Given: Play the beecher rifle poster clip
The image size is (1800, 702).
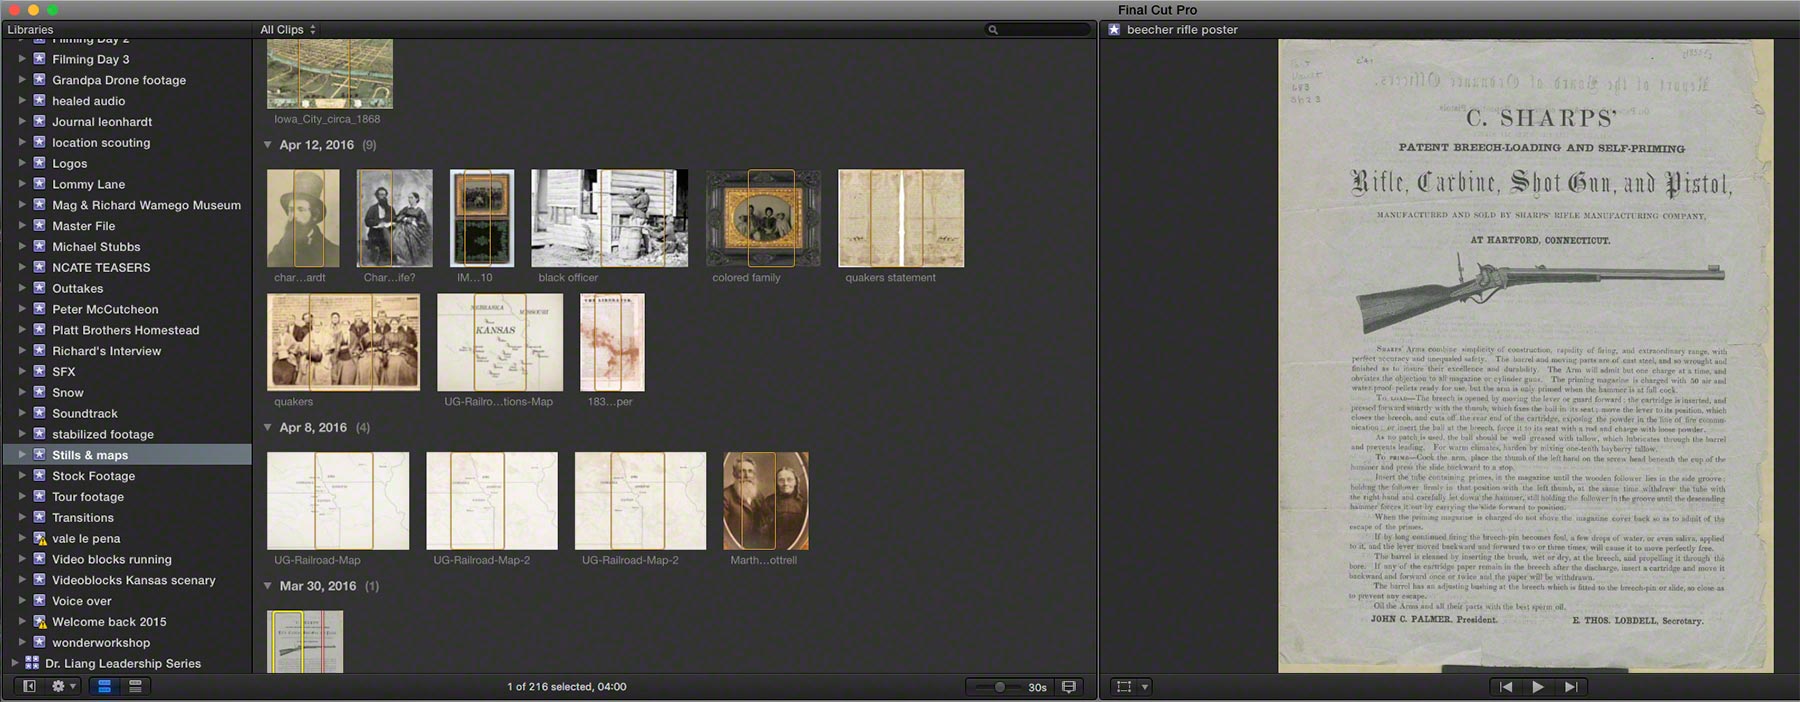Looking at the screenshot, I should (x=1538, y=687).
